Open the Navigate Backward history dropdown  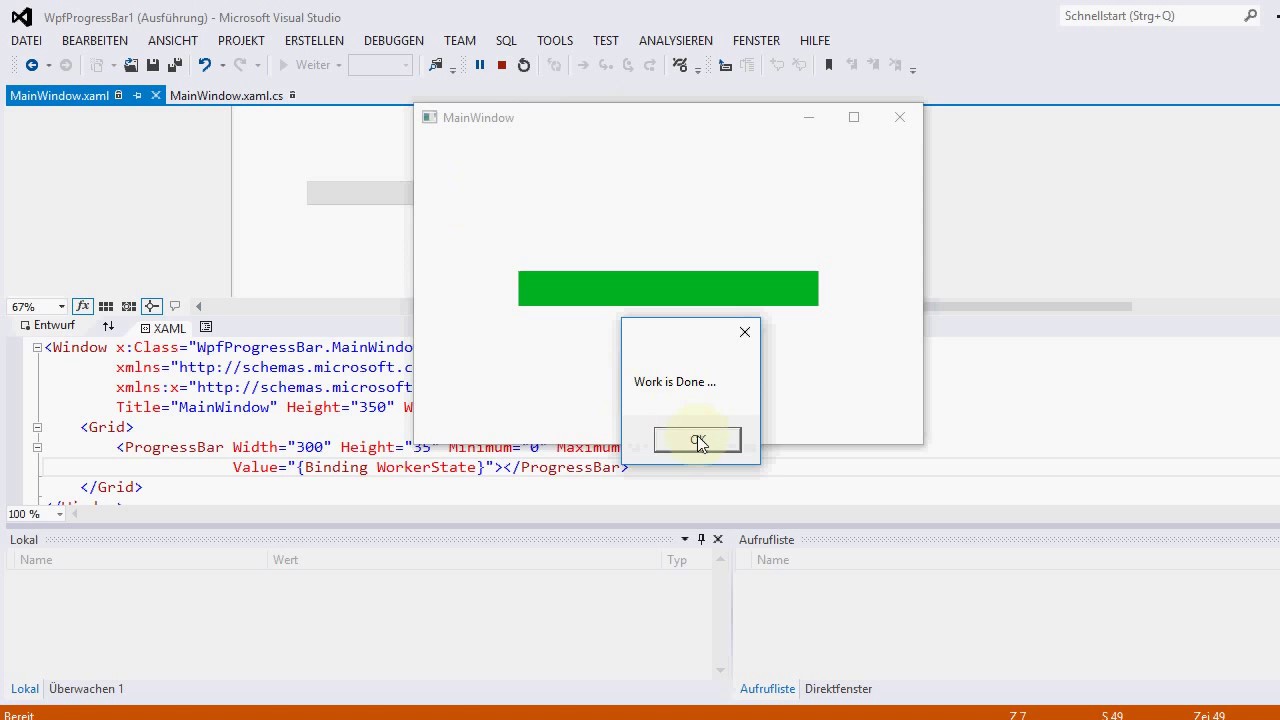[x=48, y=65]
